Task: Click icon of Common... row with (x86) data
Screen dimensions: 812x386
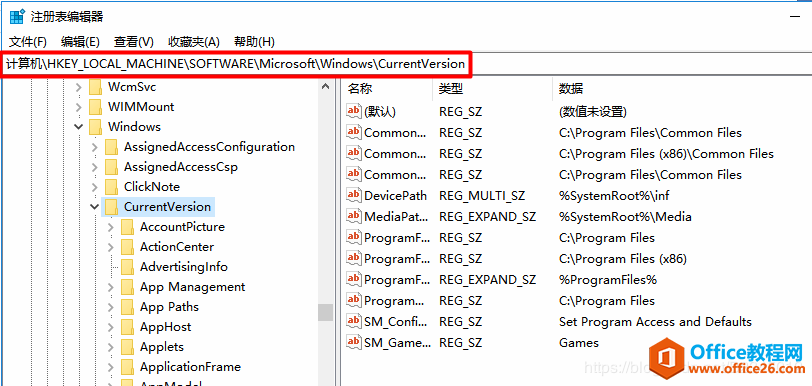Action: tap(354, 153)
